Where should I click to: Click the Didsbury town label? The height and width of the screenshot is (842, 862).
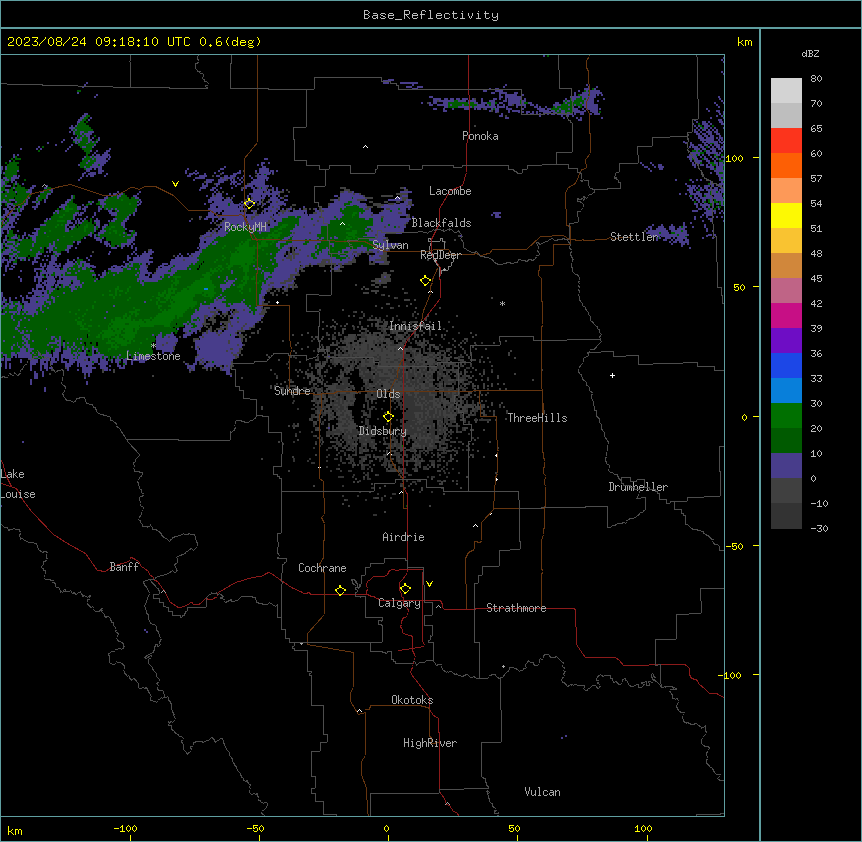pos(383,431)
